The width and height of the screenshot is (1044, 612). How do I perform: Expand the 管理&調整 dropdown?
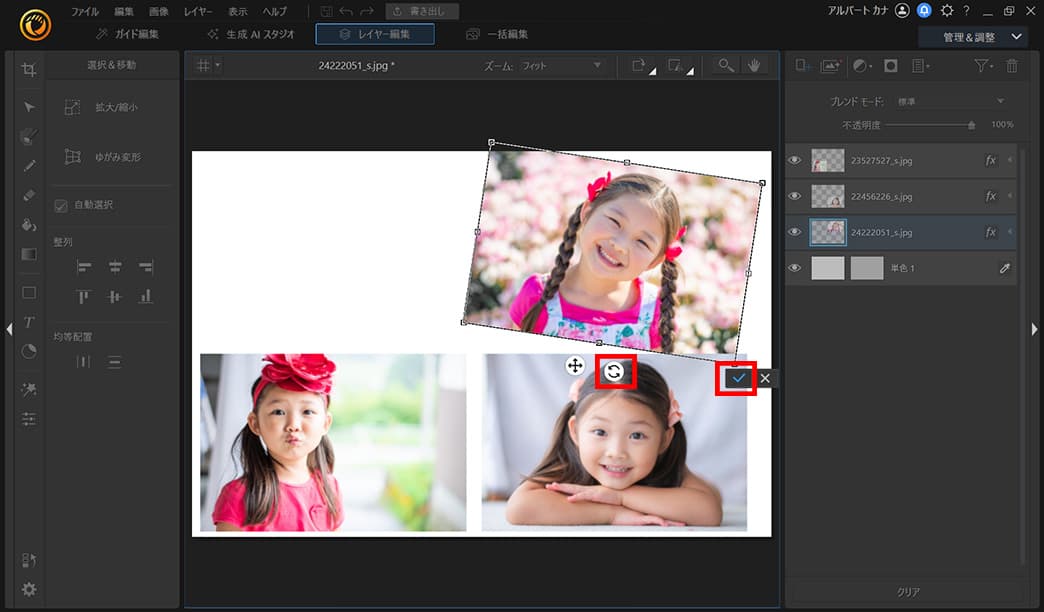coord(970,36)
